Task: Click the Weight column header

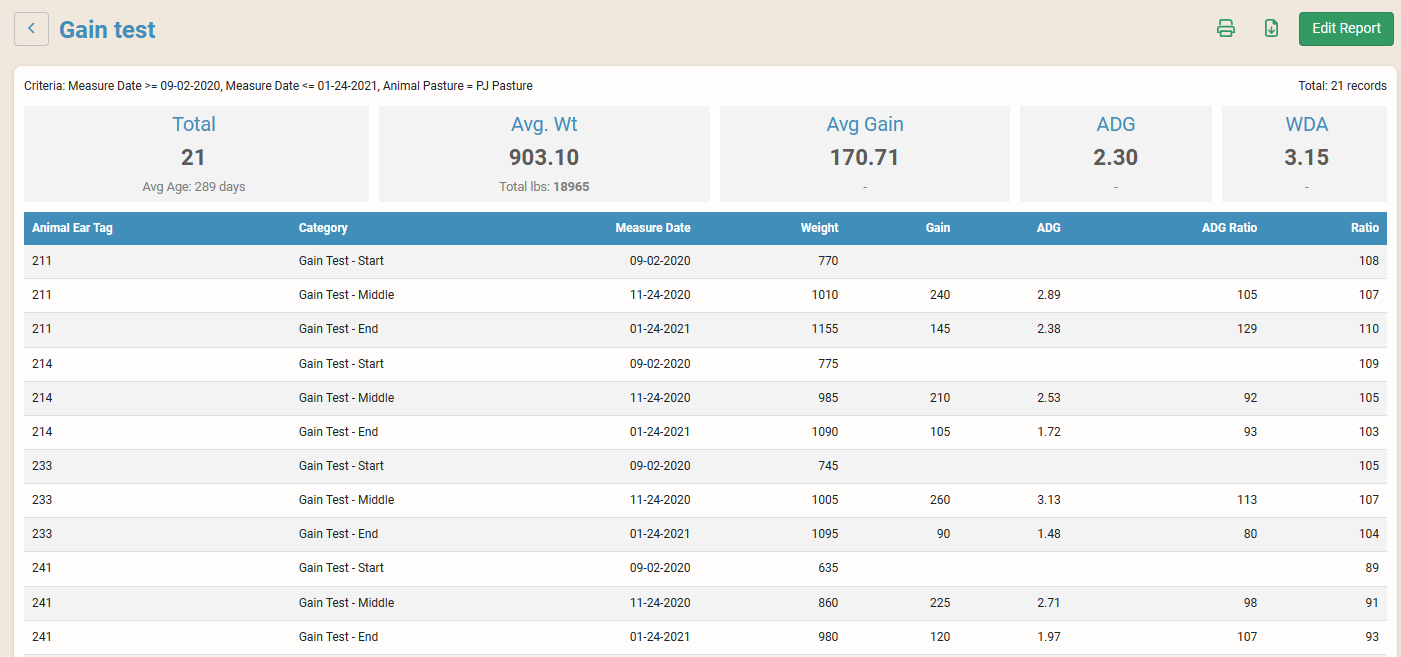Action: 819,228
